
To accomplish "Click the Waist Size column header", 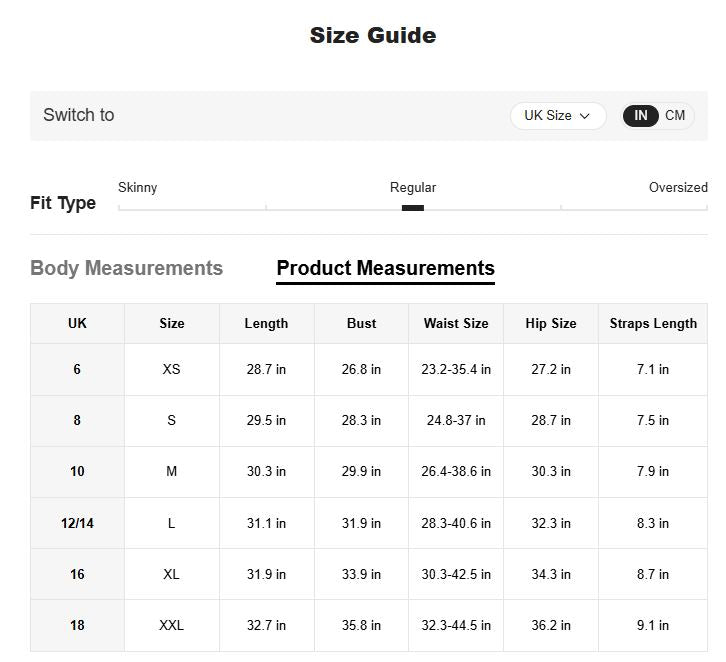I will coord(456,323).
